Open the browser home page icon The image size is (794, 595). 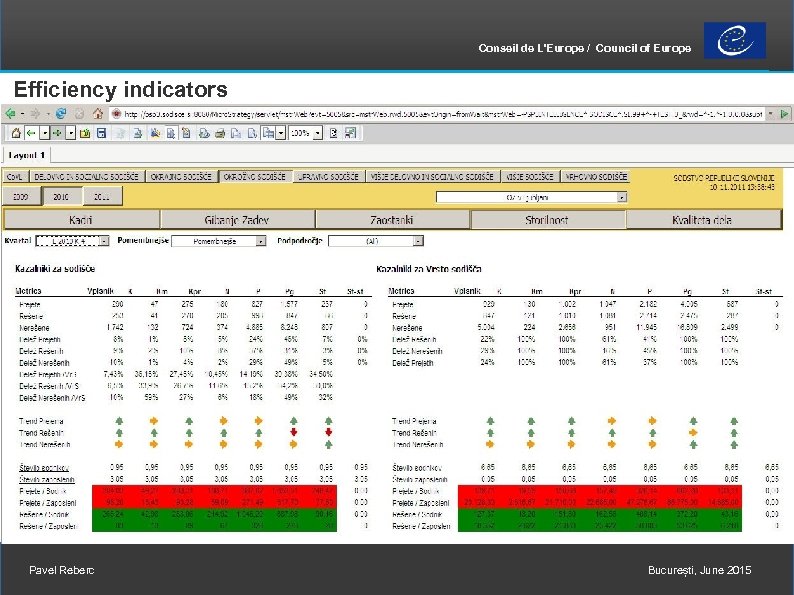98,113
